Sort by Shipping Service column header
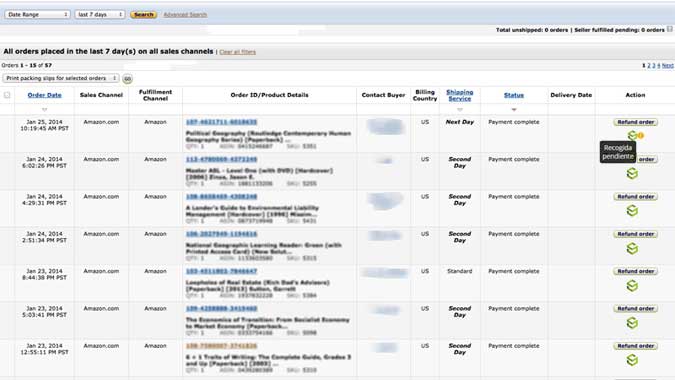Image resolution: width=675 pixels, height=380 pixels. point(460,95)
